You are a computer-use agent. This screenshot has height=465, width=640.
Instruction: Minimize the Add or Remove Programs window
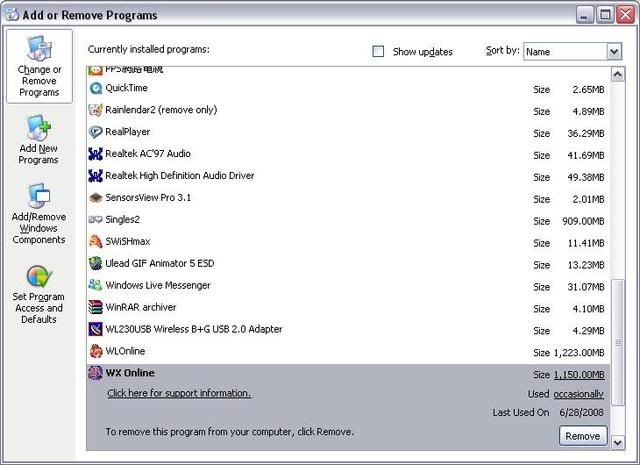coord(584,15)
